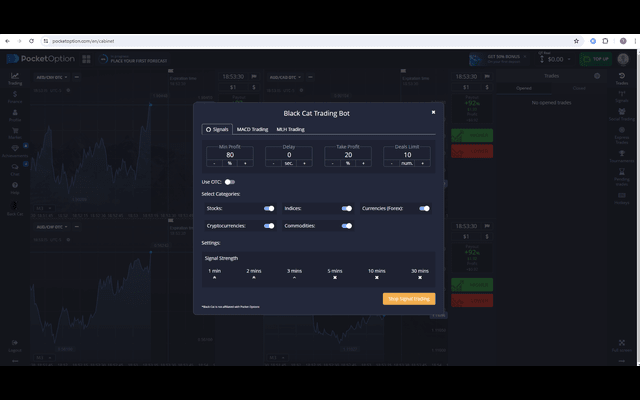The image size is (640, 400).
Task: Open AED/CNY OTC asset dropdown
Action: click(x=52, y=77)
